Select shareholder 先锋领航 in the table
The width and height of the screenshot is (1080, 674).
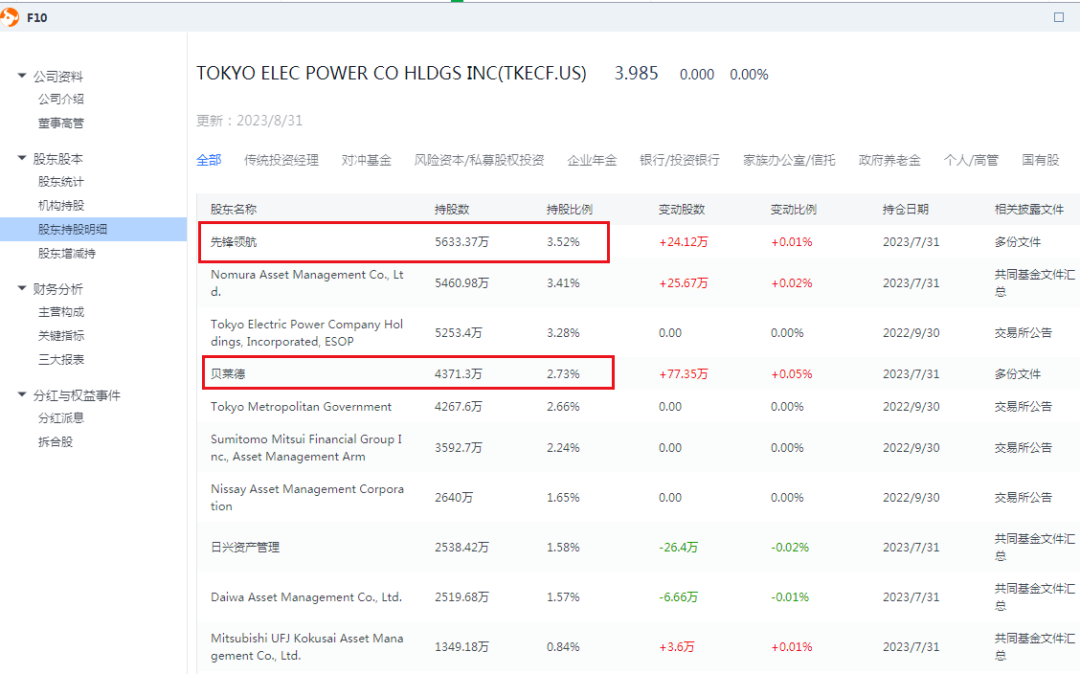pyautogui.click(x=233, y=242)
